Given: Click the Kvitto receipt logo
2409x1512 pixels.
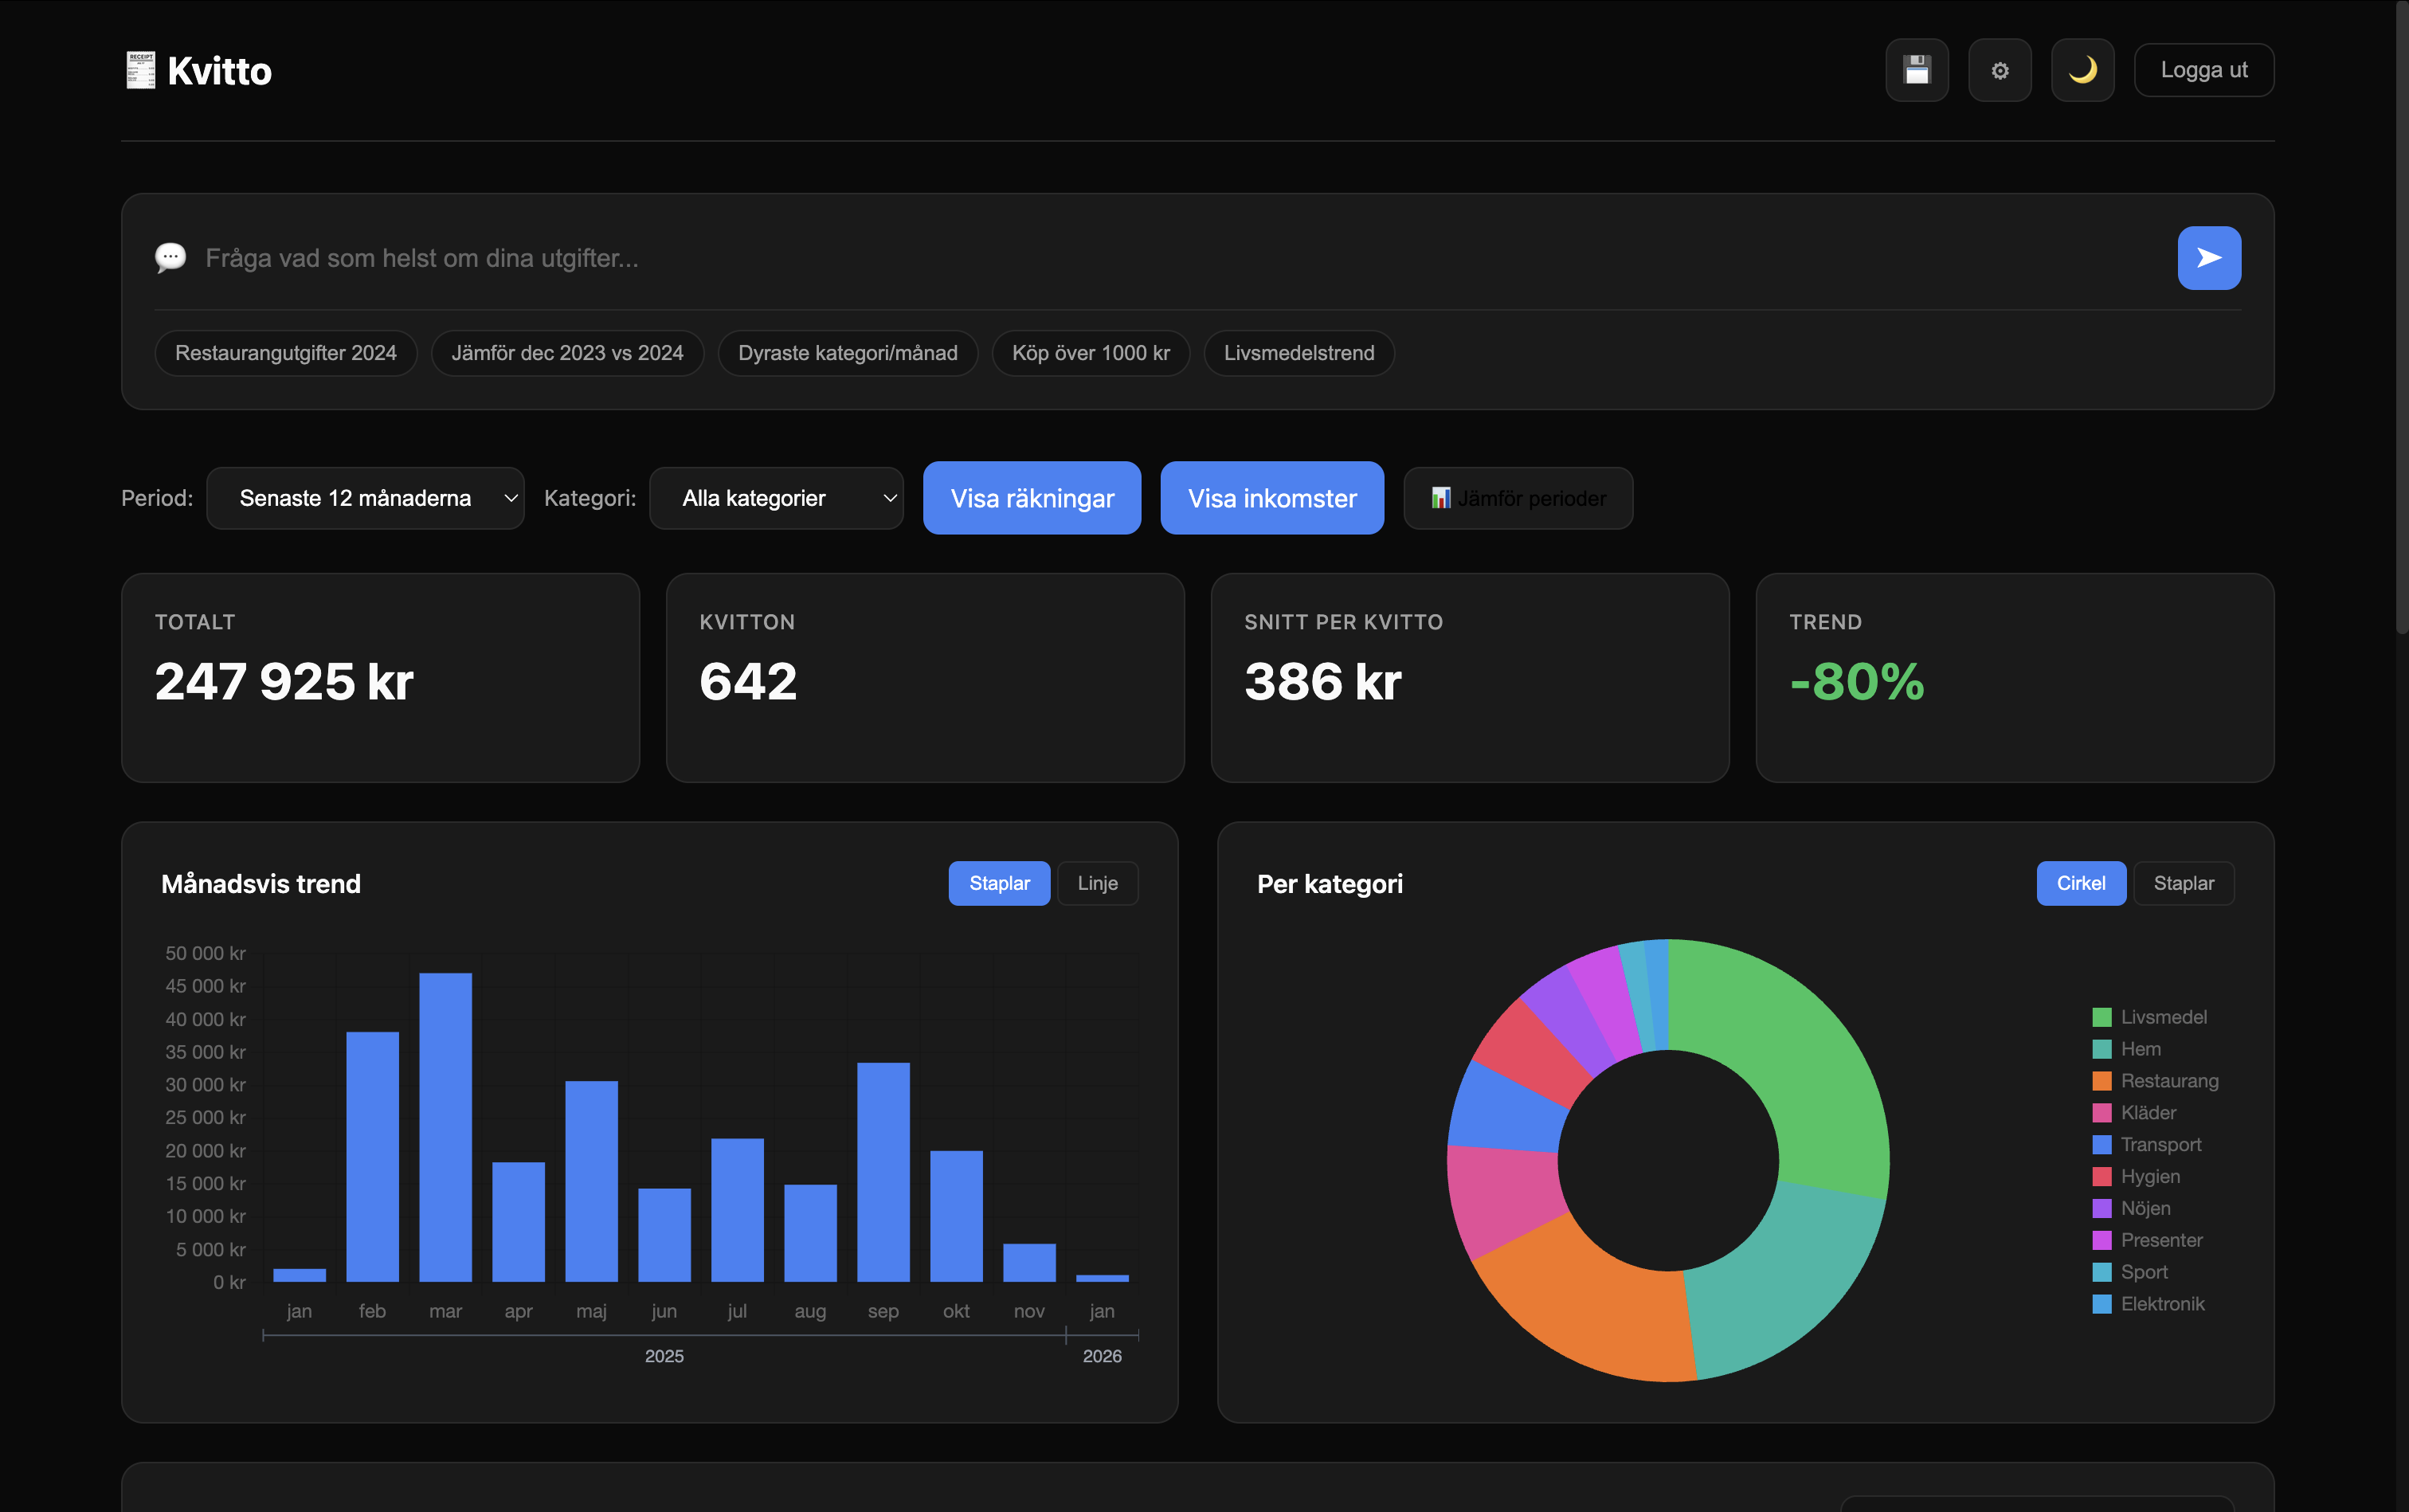Looking at the screenshot, I should pyautogui.click(x=140, y=69).
